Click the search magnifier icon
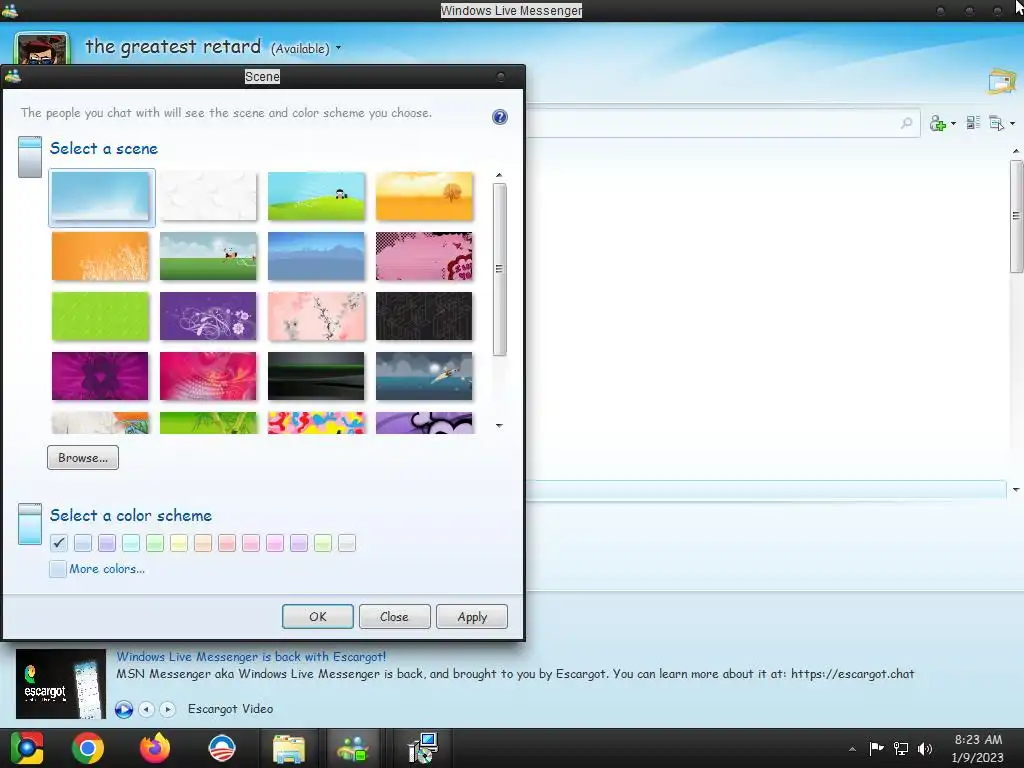This screenshot has width=1024, height=768. click(x=906, y=123)
